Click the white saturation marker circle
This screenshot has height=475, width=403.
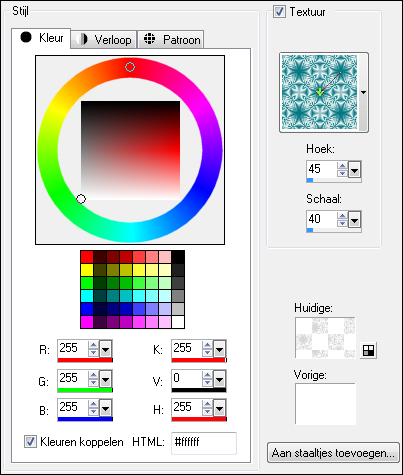81,199
